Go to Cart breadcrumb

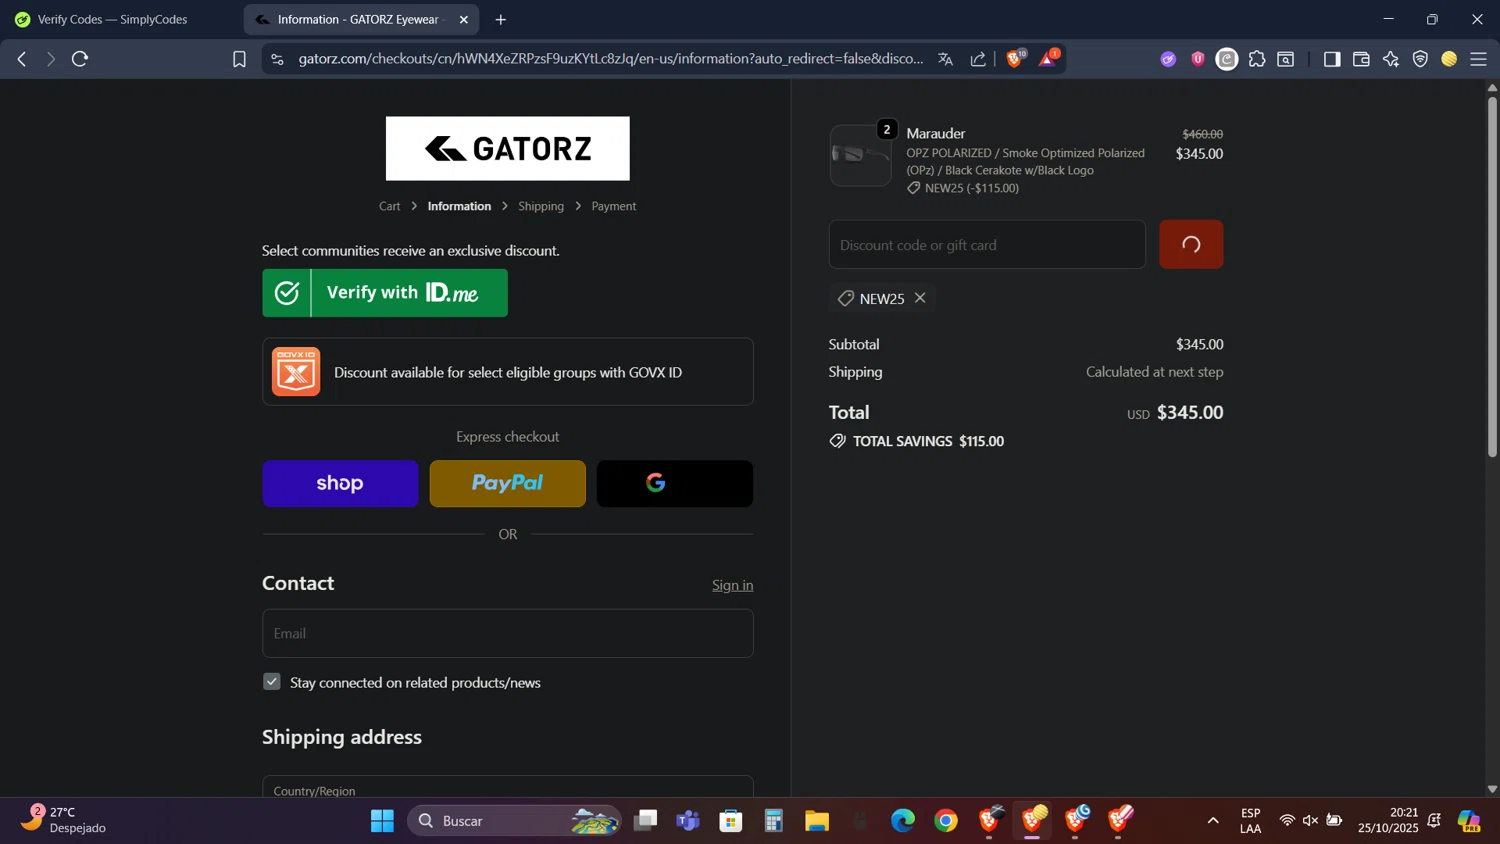pyautogui.click(x=389, y=206)
